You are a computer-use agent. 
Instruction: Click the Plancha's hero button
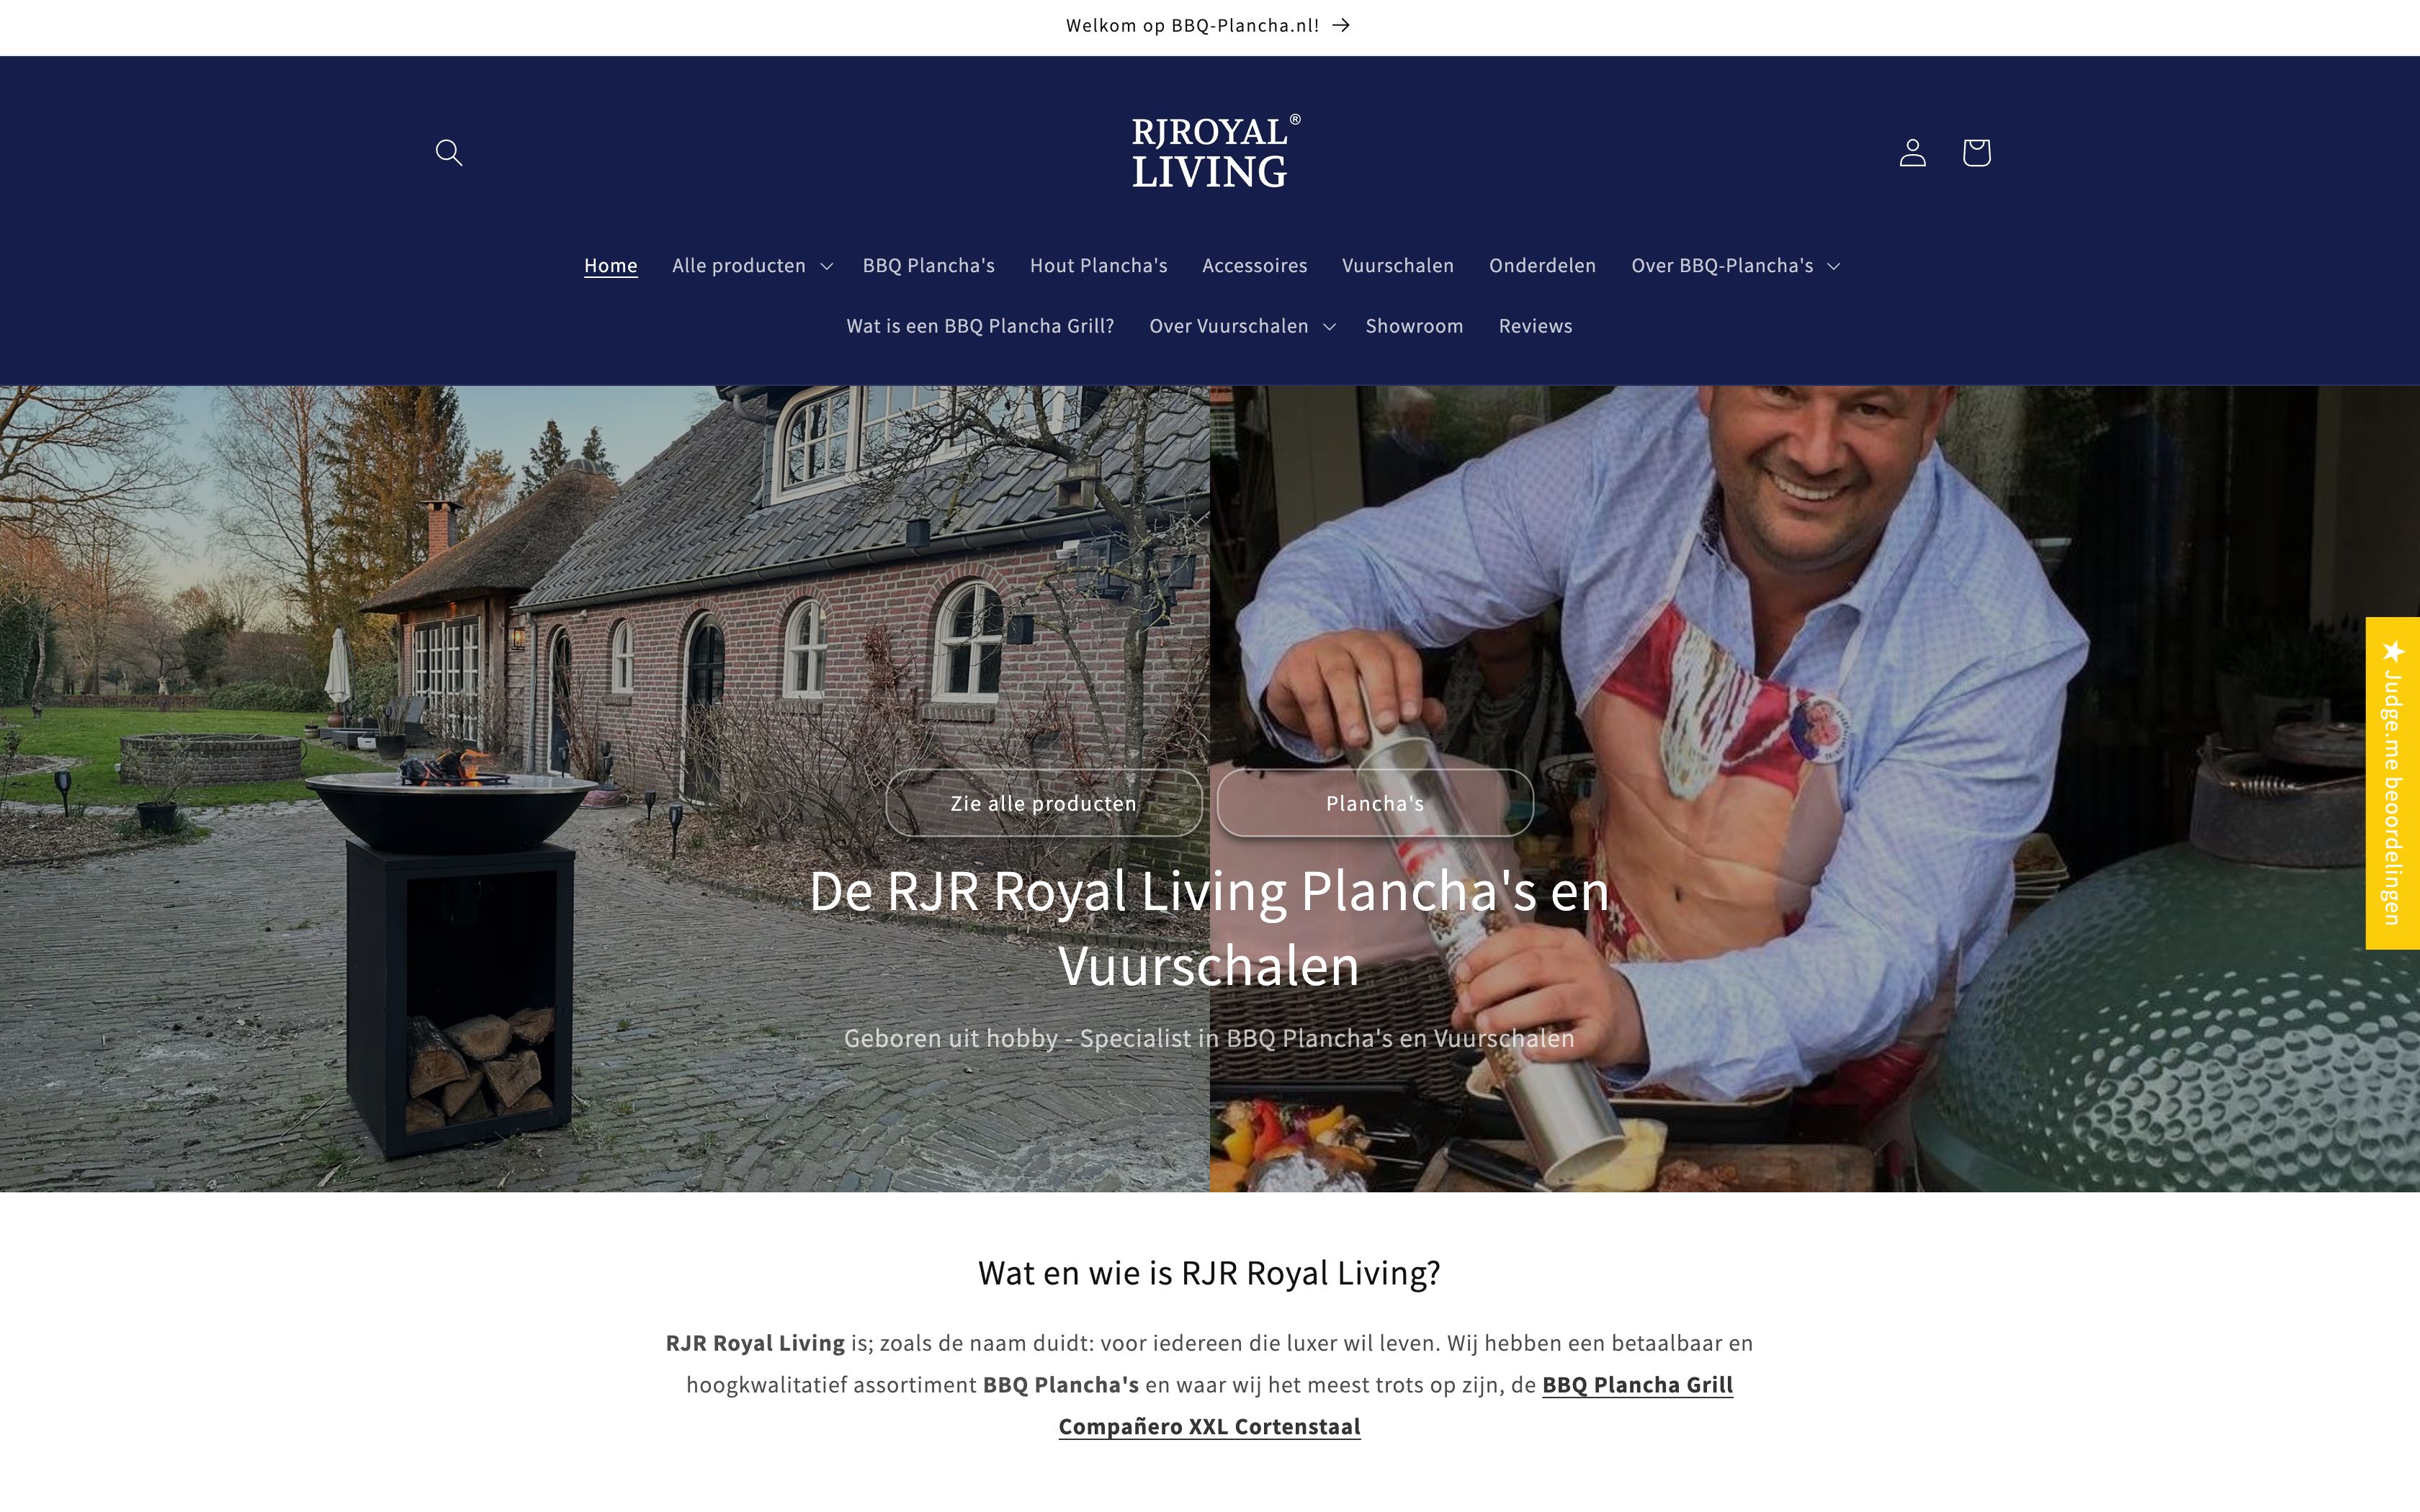click(1375, 803)
